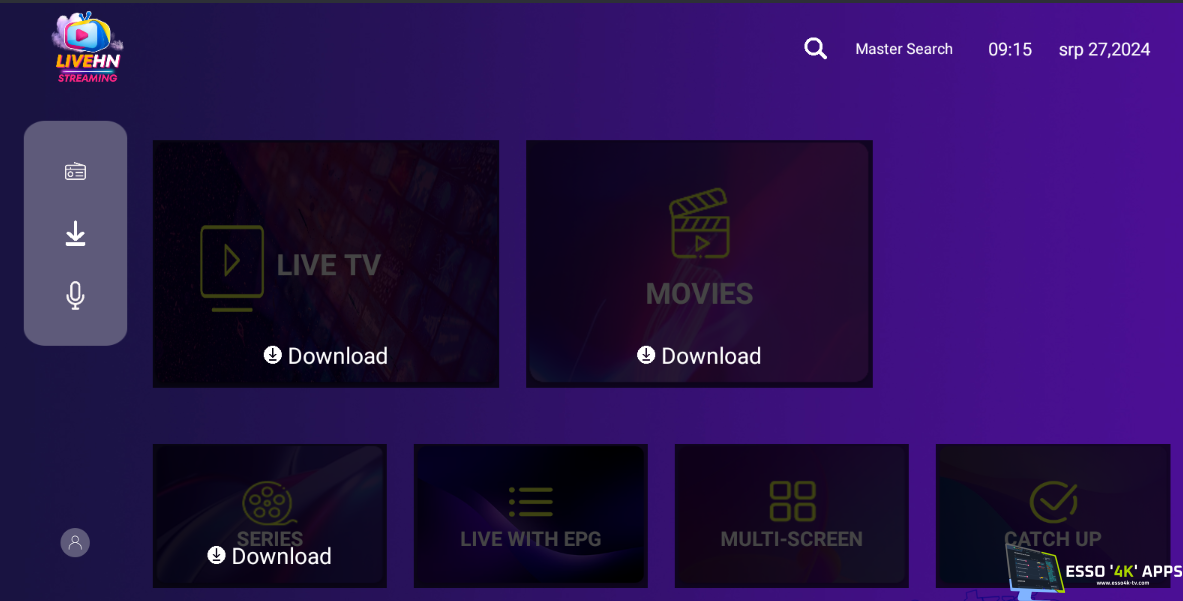Image resolution: width=1183 pixels, height=601 pixels.
Task: Click the magnifying glass search icon
Action: tap(815, 49)
